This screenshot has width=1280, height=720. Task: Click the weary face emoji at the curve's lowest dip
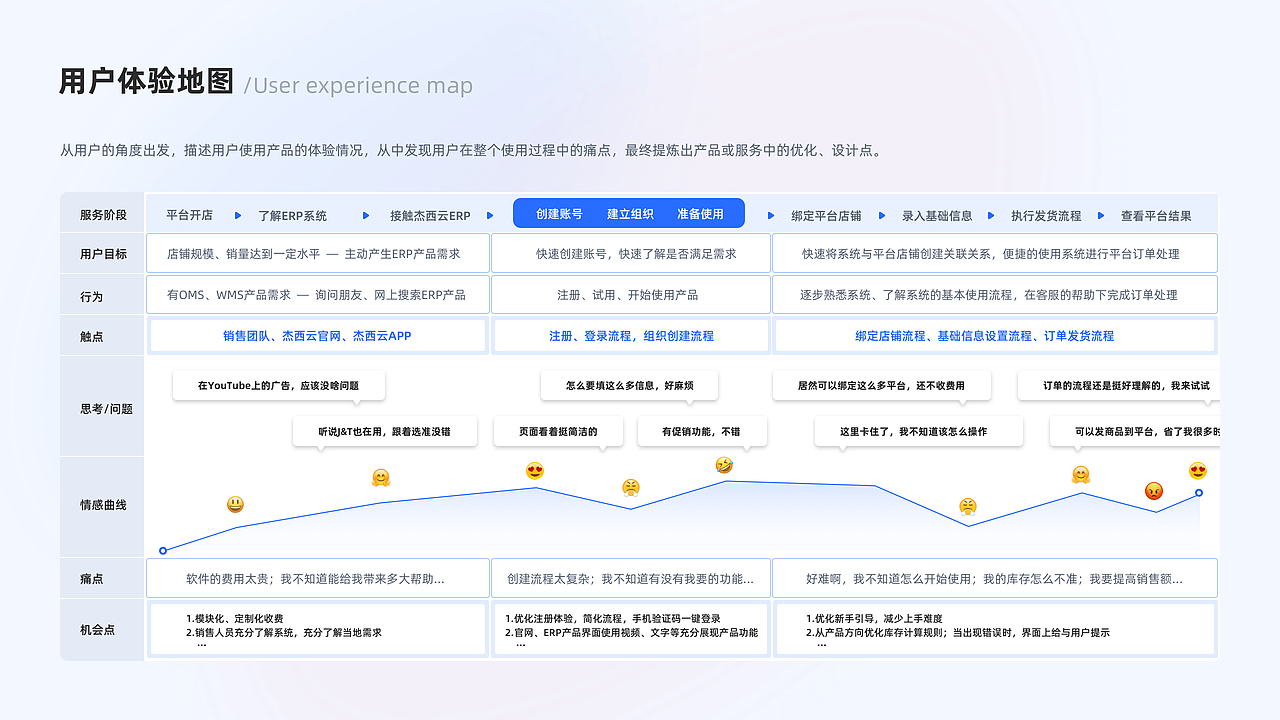pos(968,507)
